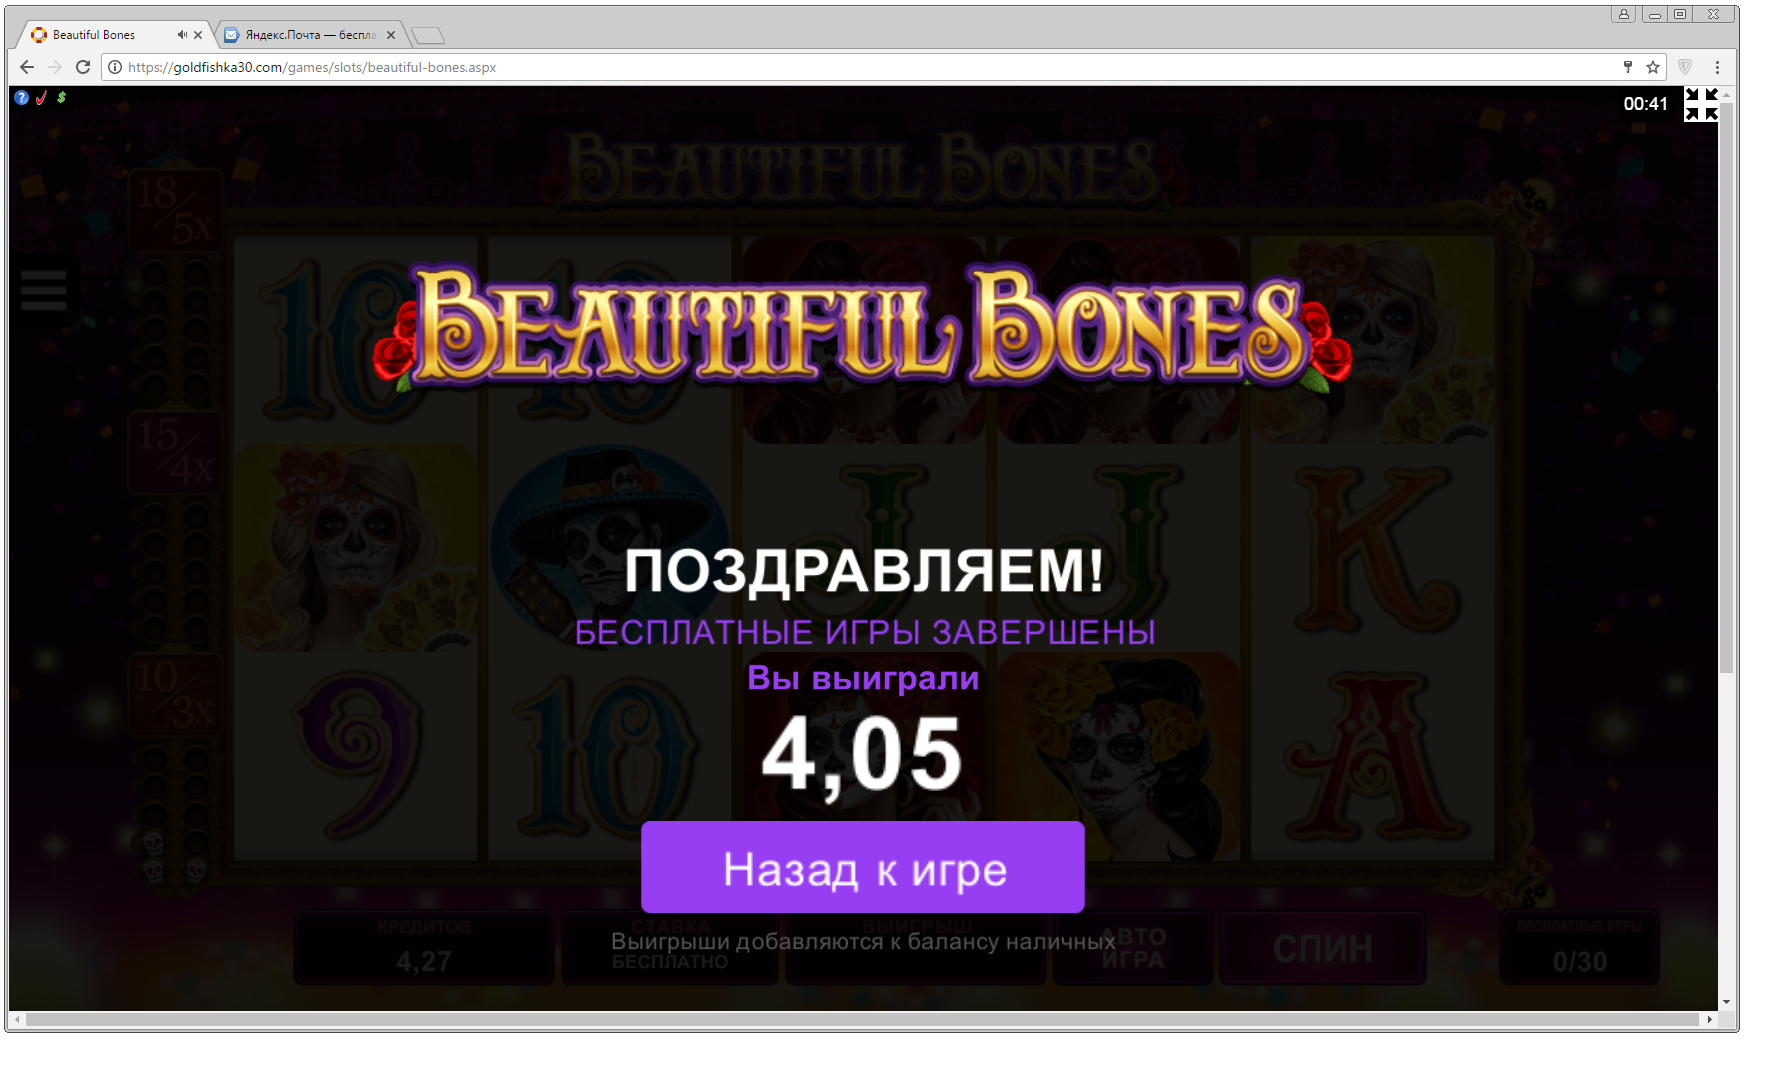Image resolution: width=1772 pixels, height=1065 pixels.
Task: Click the shield extension icon
Action: pyautogui.click(x=1685, y=67)
